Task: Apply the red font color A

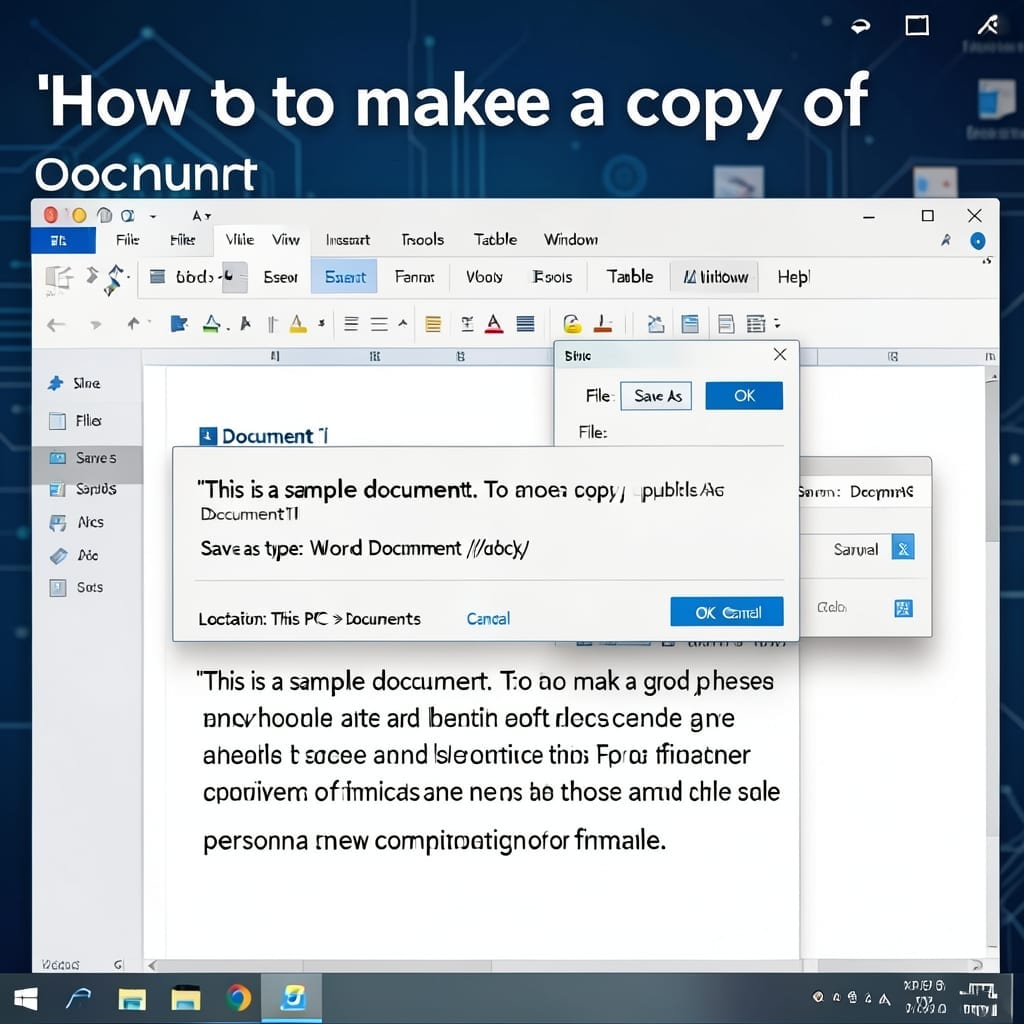Action: (x=494, y=323)
